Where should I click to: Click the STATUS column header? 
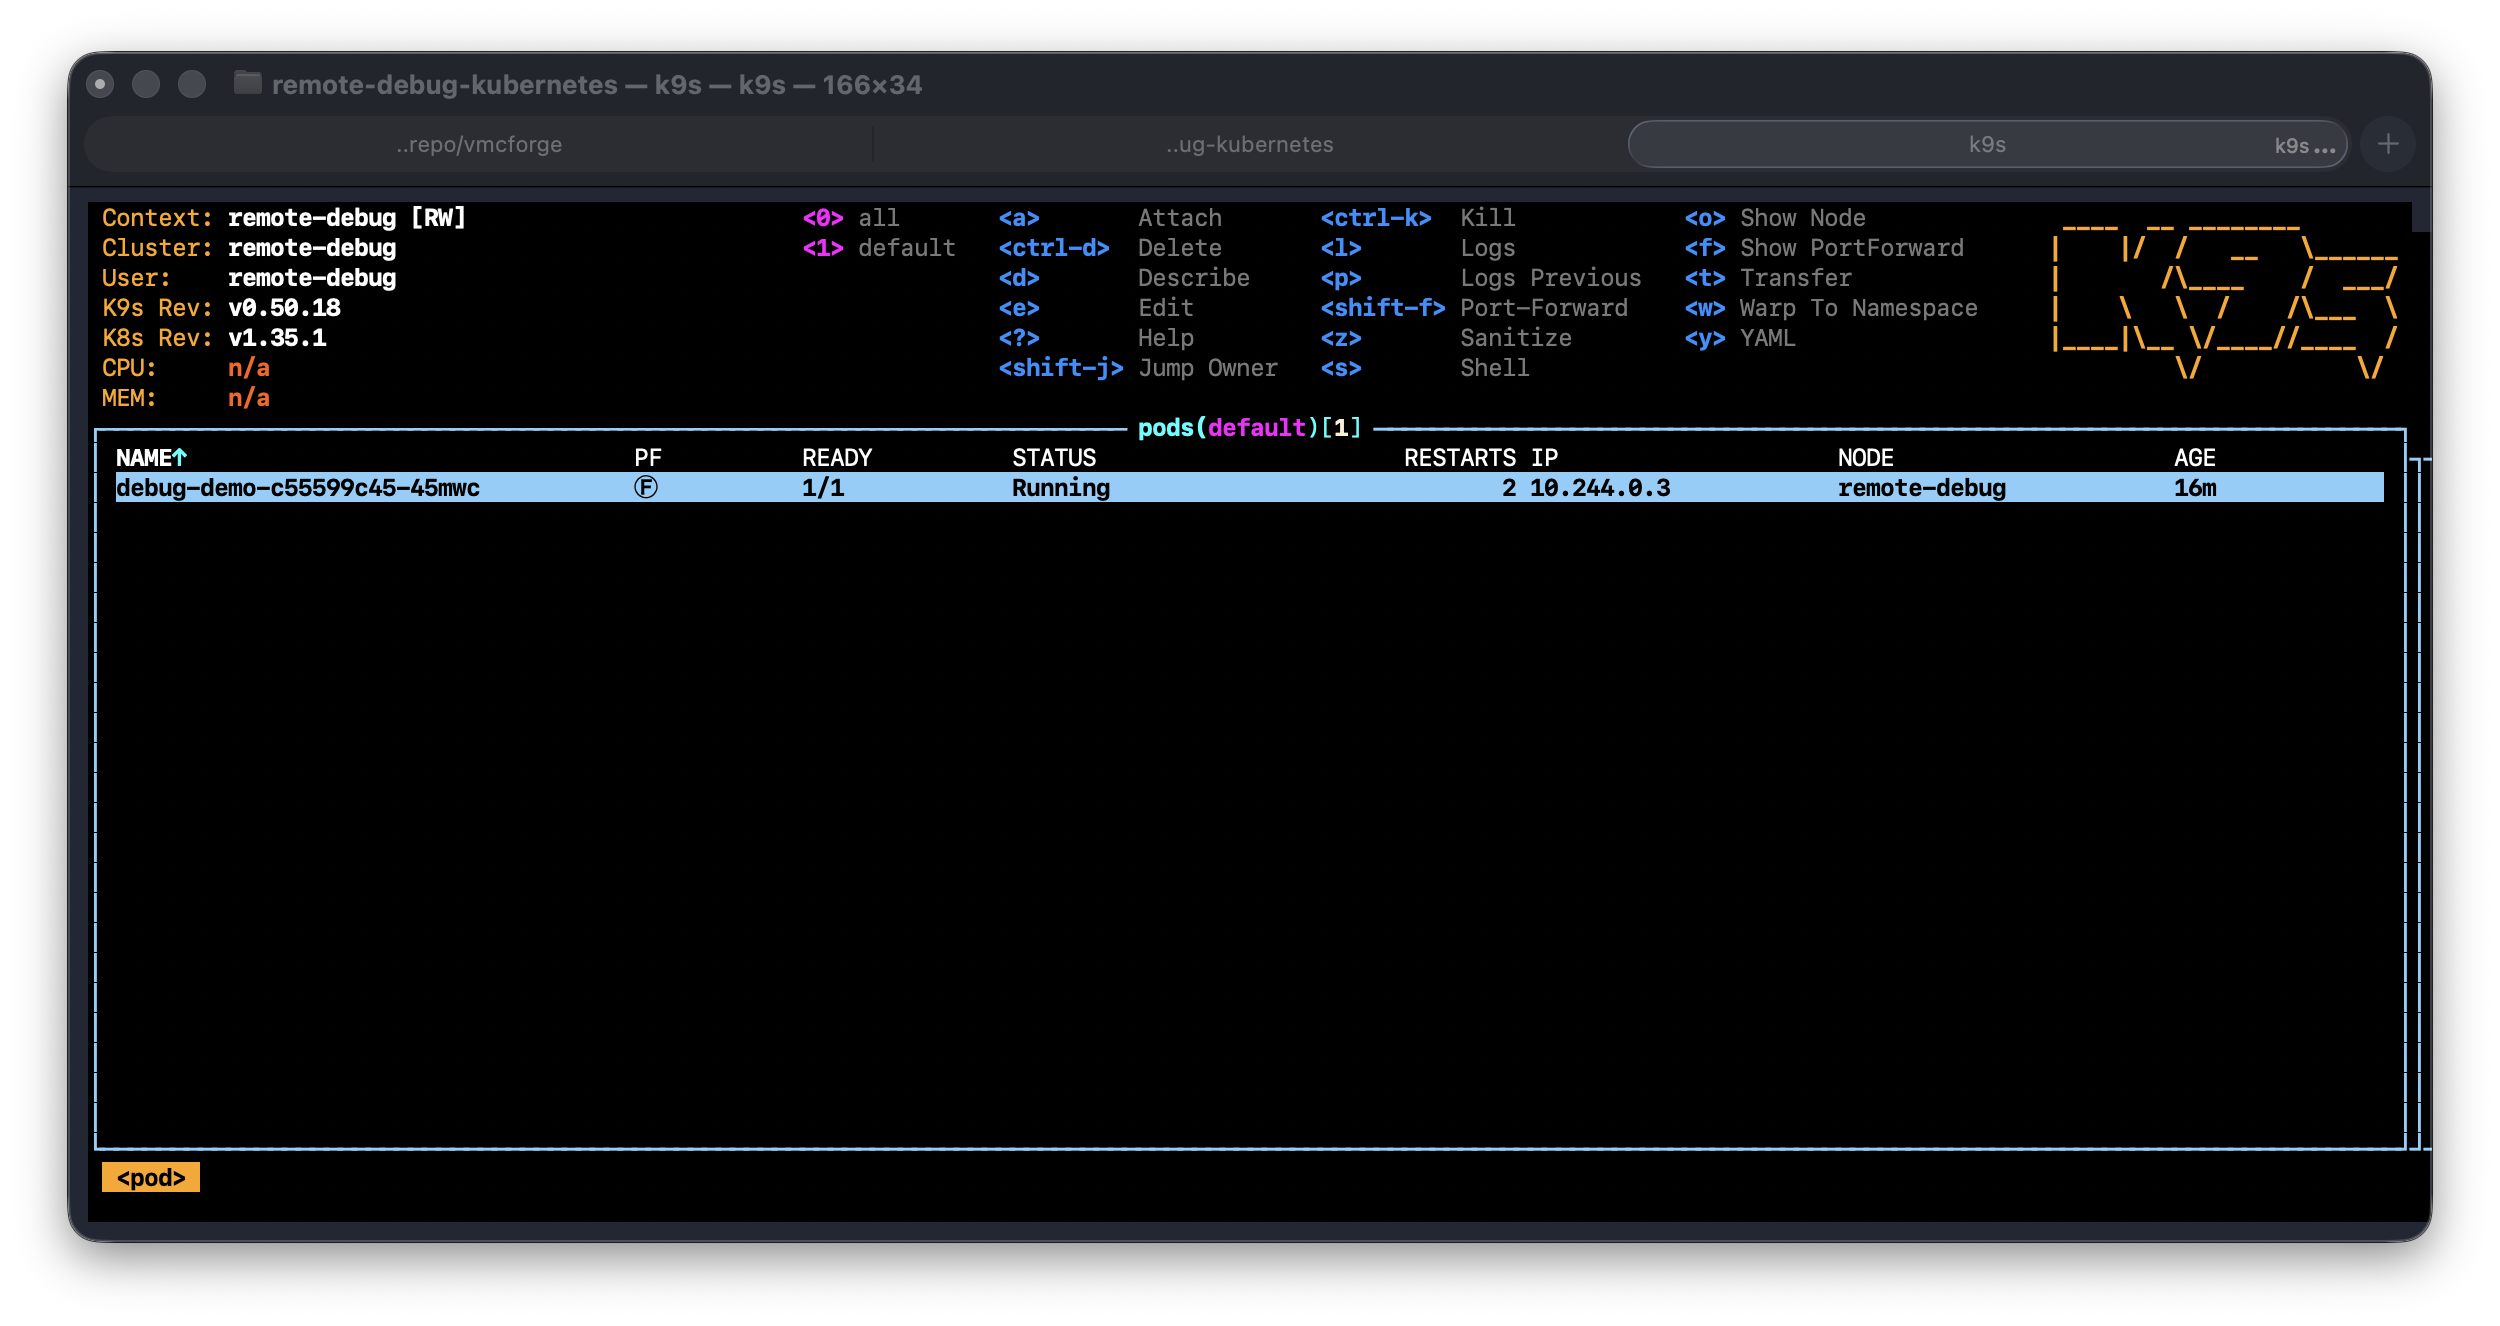(x=1054, y=458)
